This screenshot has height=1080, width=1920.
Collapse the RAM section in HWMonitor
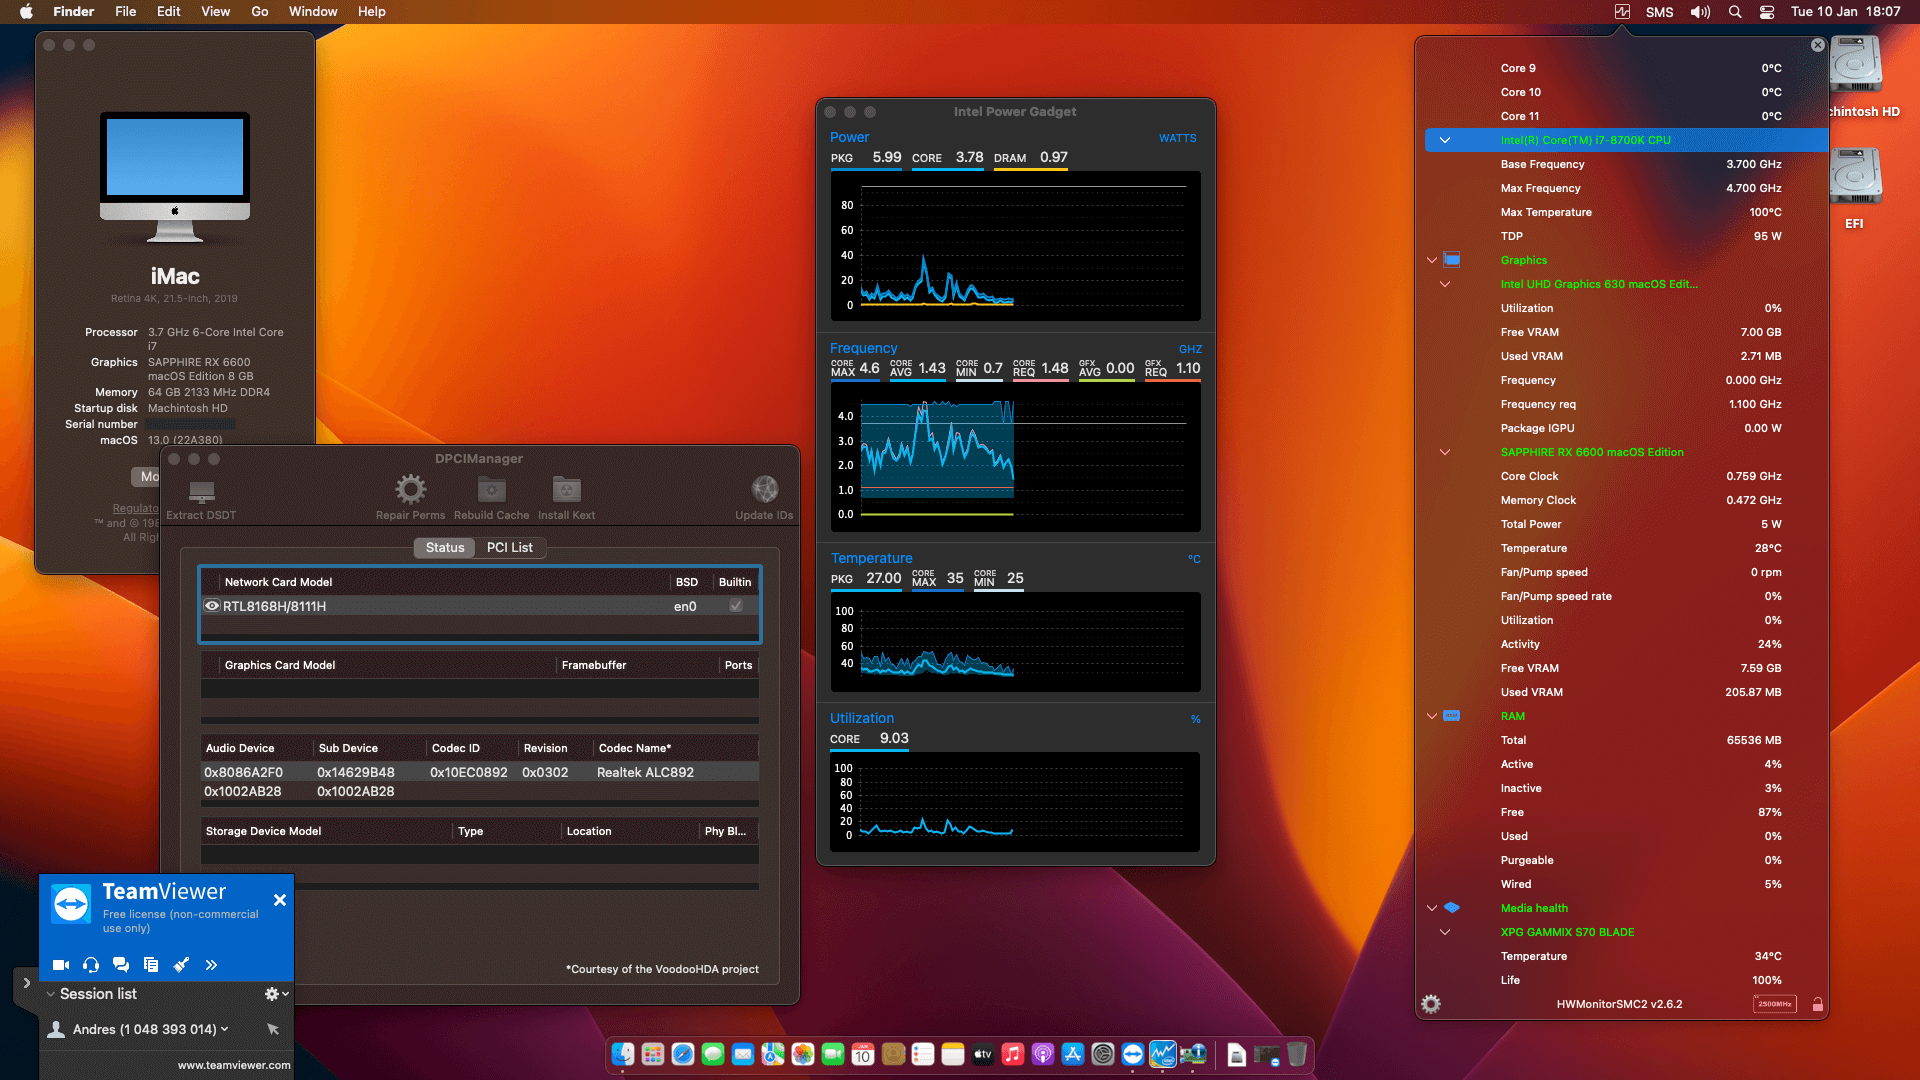point(1431,716)
